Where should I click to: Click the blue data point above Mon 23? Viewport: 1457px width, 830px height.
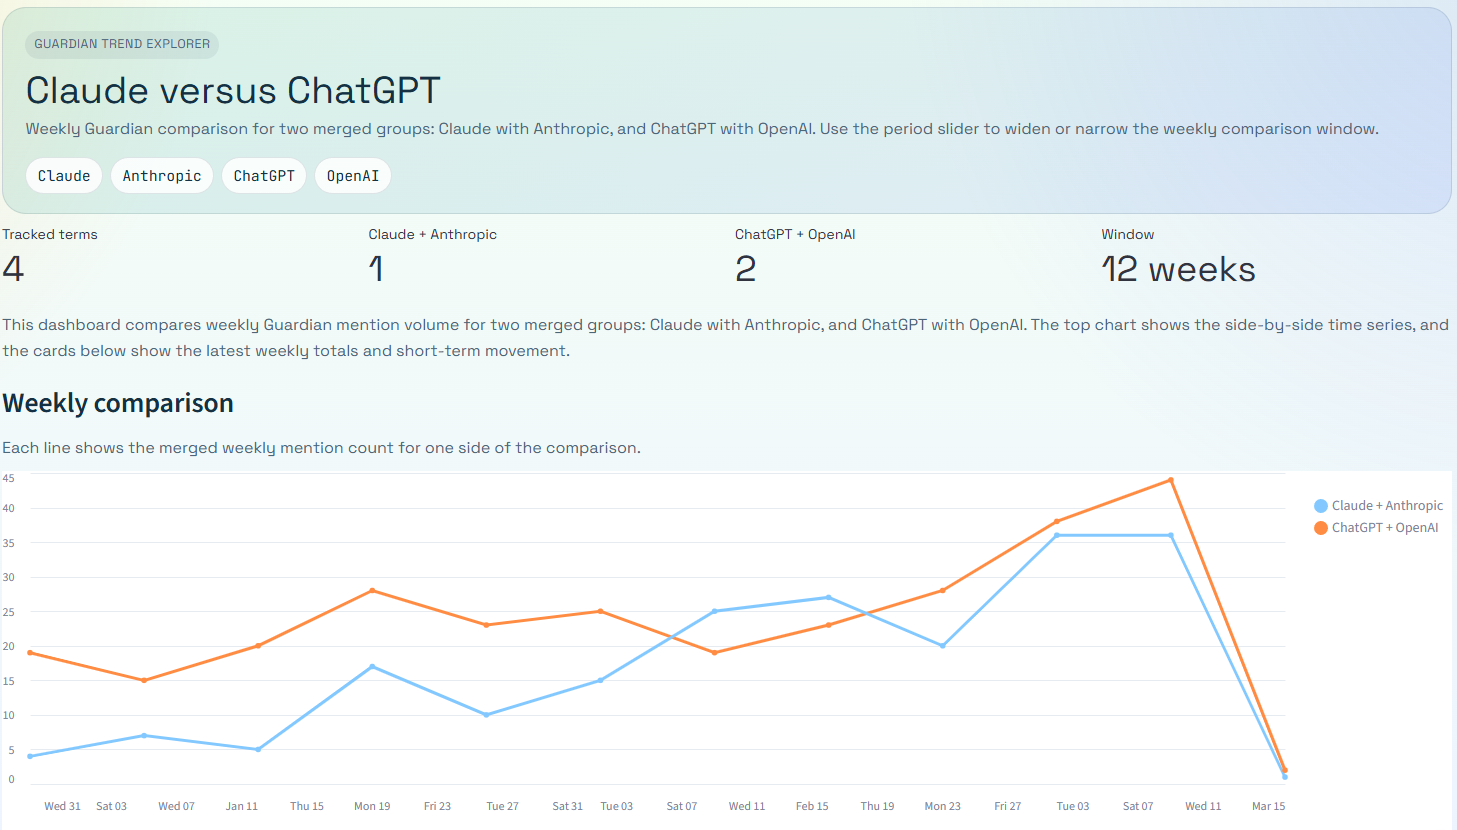[943, 646]
